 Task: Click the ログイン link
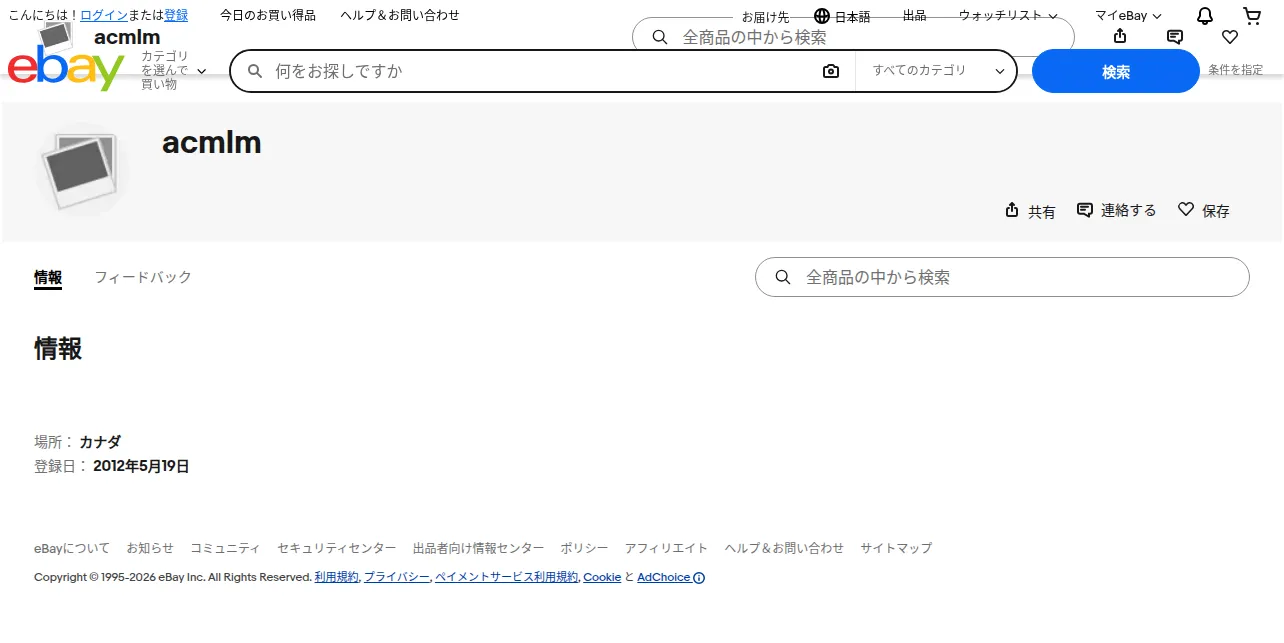click(x=104, y=16)
